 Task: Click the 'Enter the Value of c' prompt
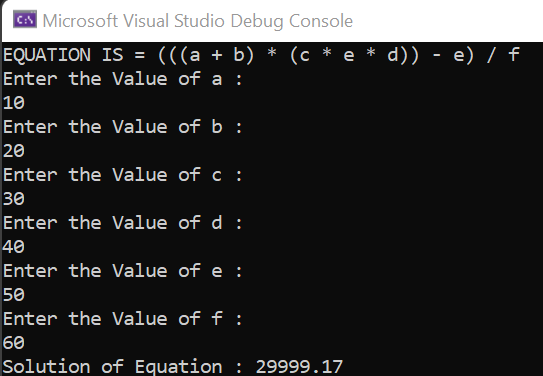coord(123,174)
